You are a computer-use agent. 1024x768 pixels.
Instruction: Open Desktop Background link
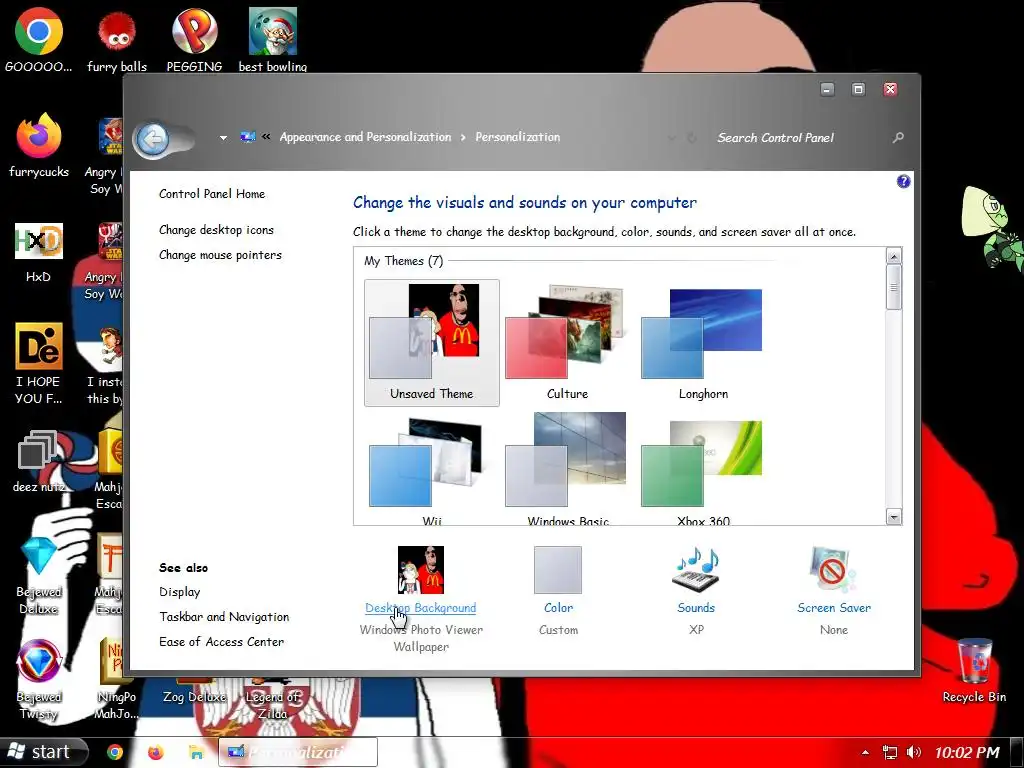(421, 608)
